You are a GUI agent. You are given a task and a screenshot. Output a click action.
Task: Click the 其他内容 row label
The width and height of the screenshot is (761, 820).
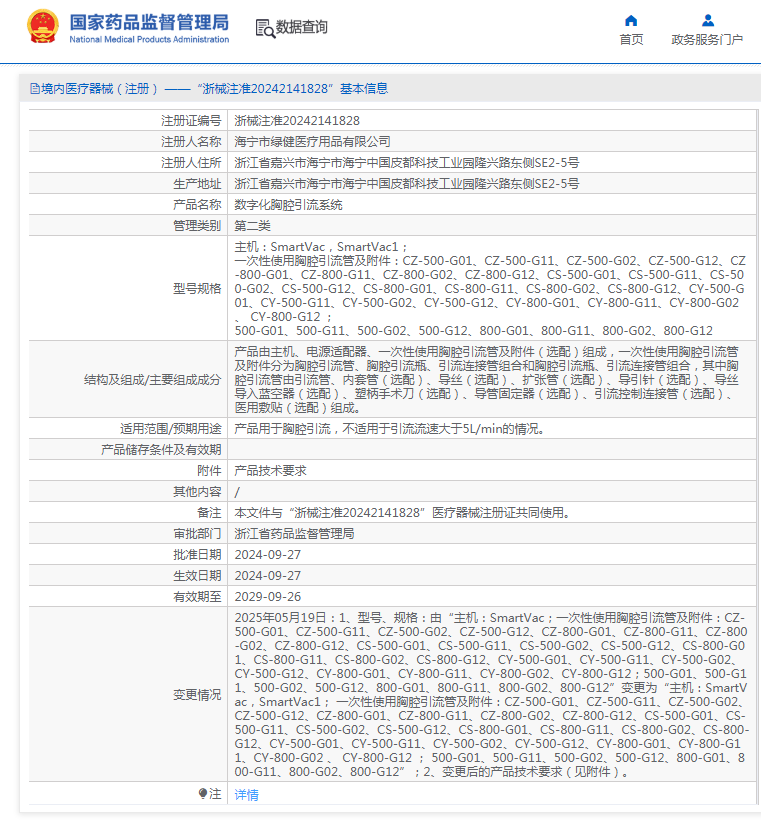pos(197,492)
